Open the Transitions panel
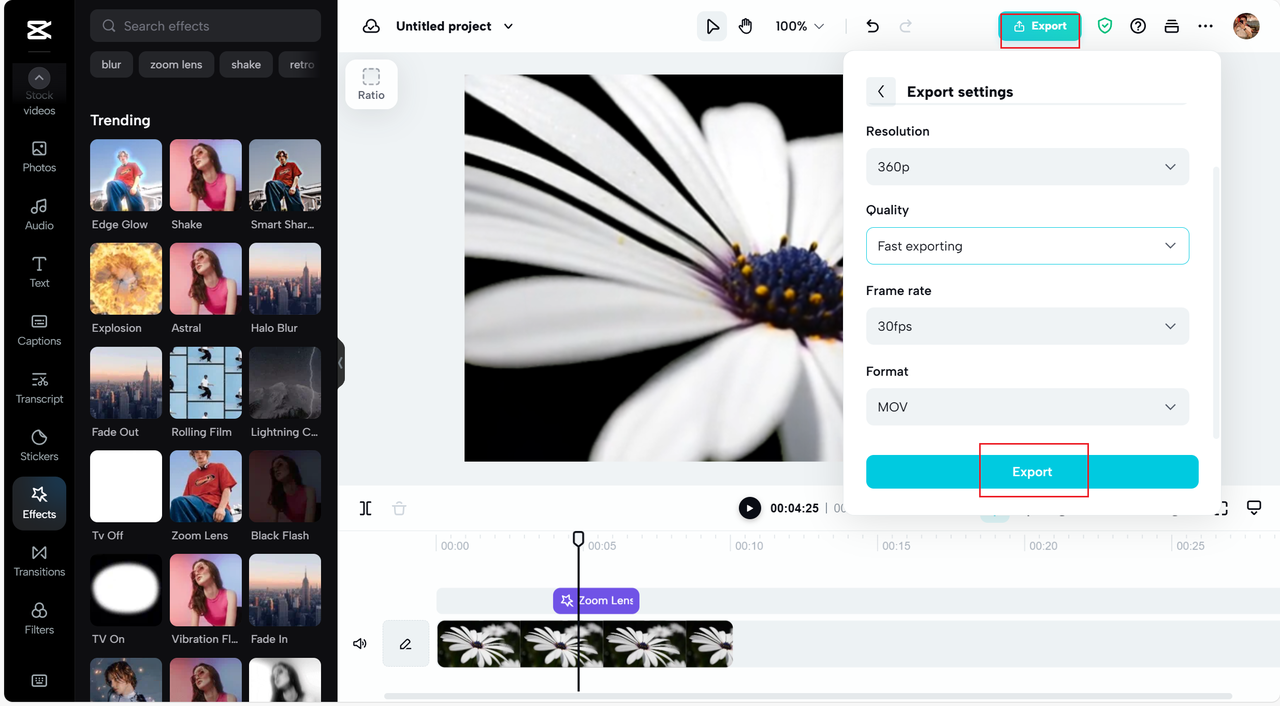This screenshot has width=1280, height=706. [39, 561]
